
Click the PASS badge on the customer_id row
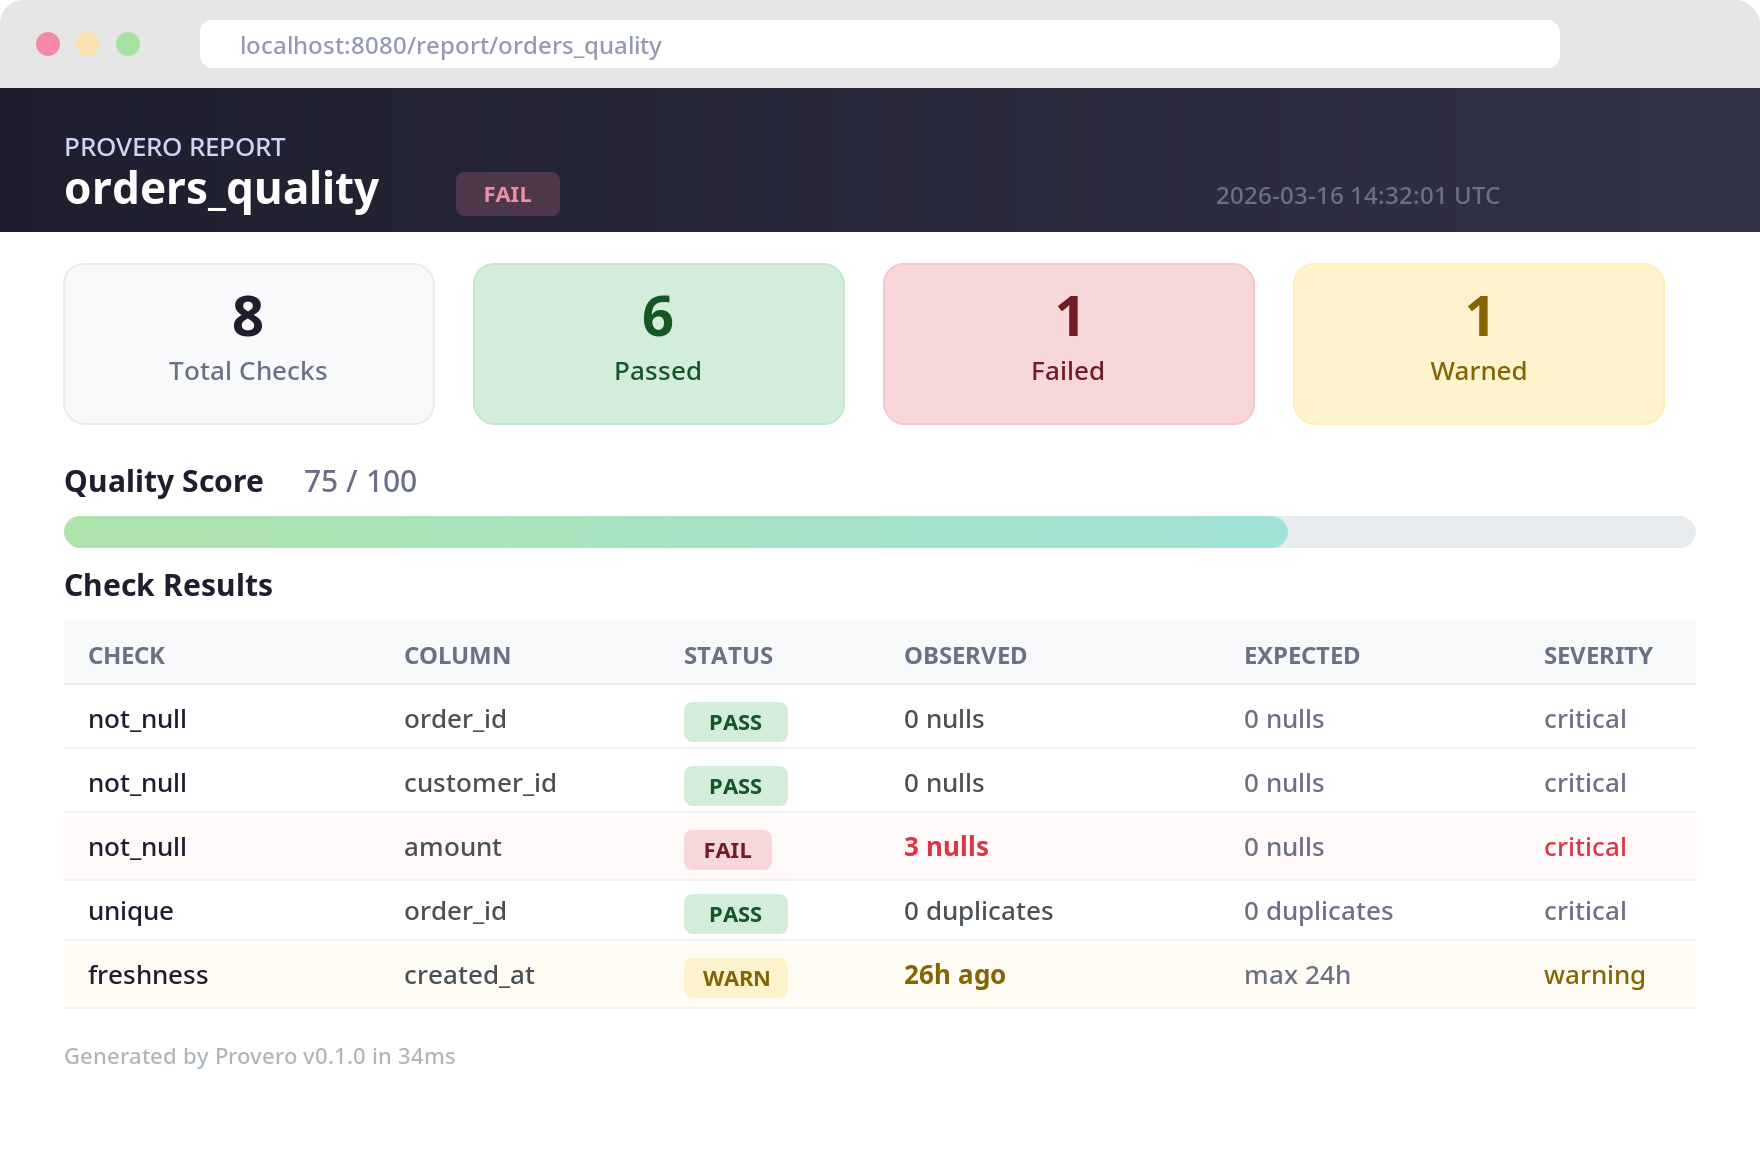click(735, 786)
